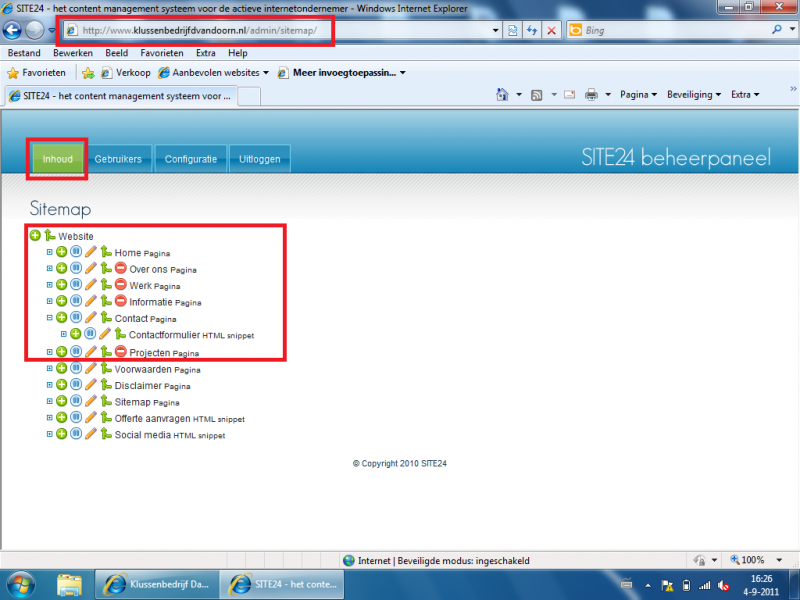Image resolution: width=800 pixels, height=600 pixels.
Task: Click the red delete icon for Projecten
Action: (x=120, y=352)
